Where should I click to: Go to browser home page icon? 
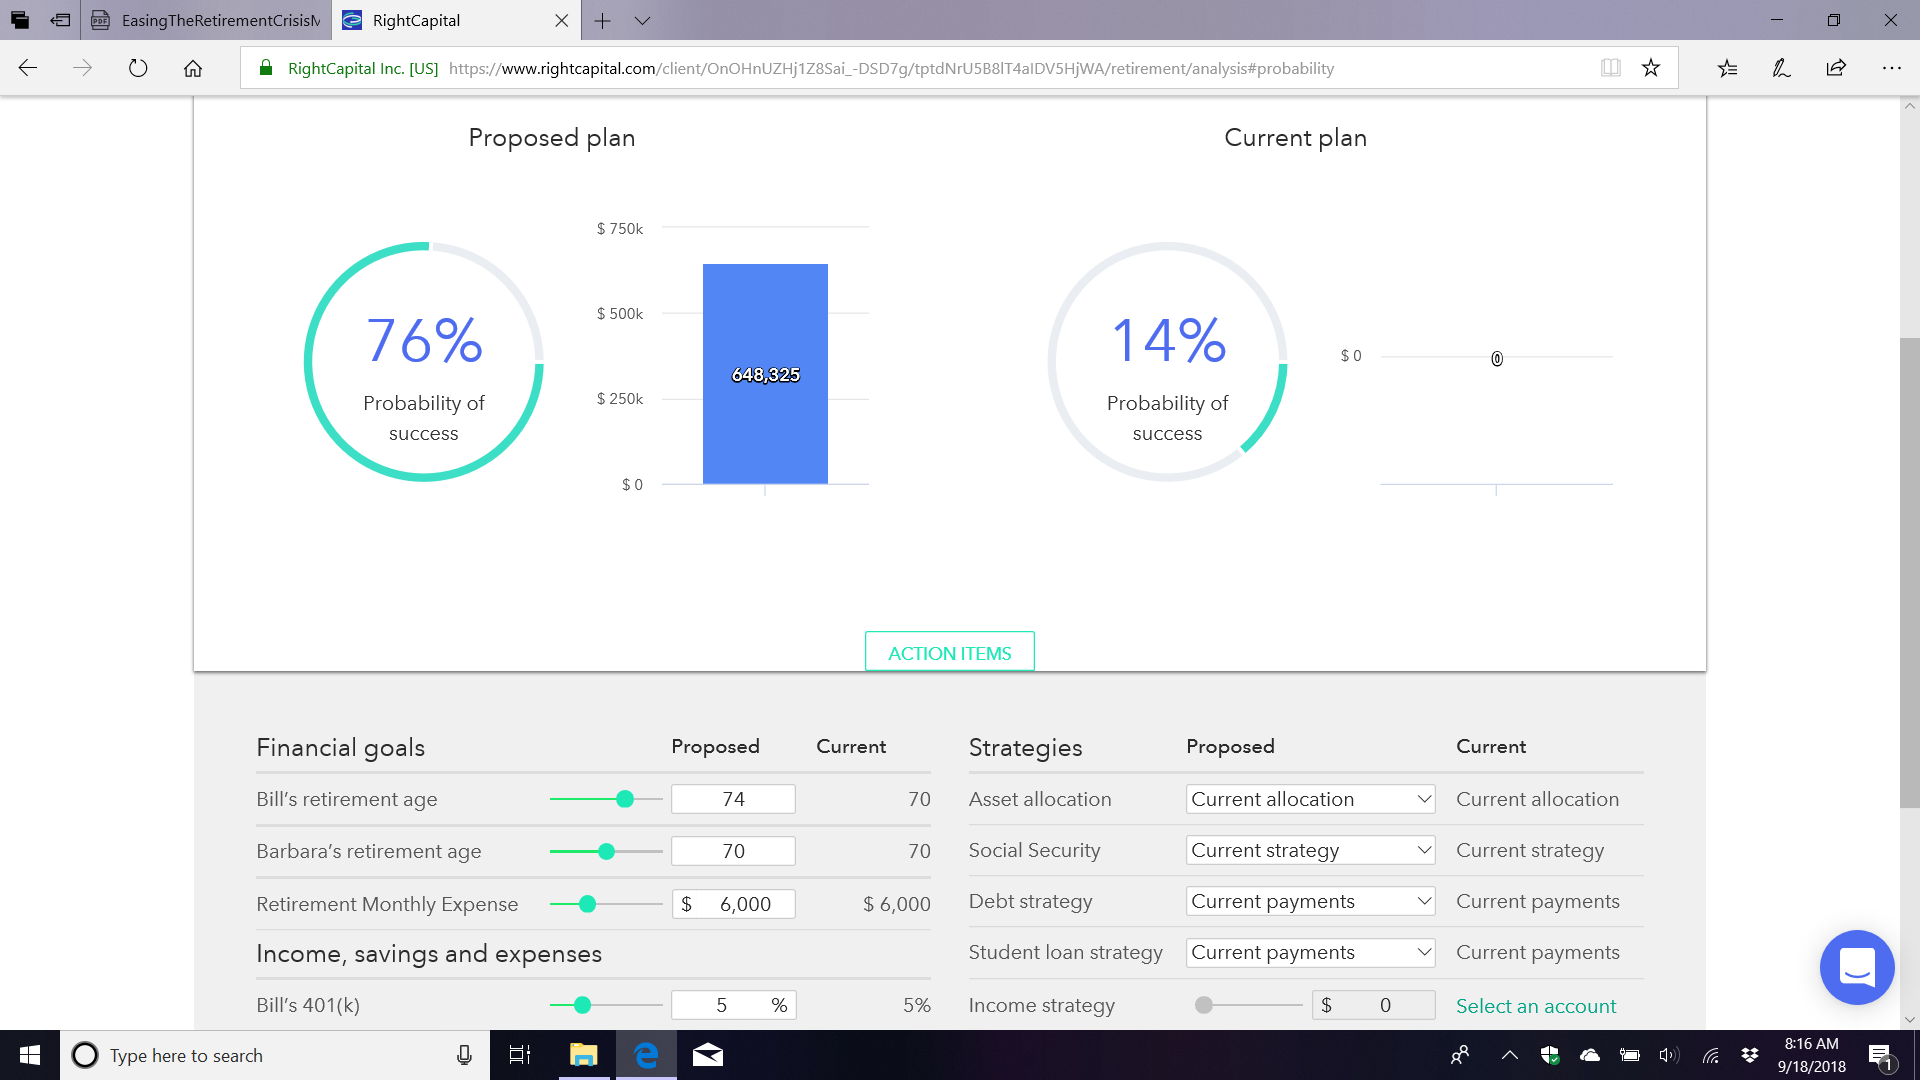[193, 68]
